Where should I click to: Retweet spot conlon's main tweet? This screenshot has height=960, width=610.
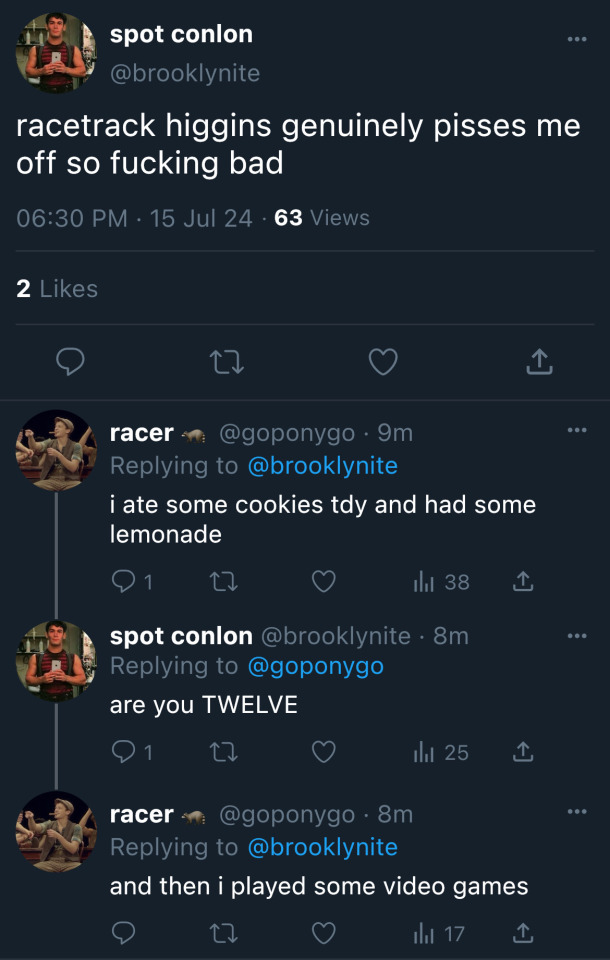(227, 362)
